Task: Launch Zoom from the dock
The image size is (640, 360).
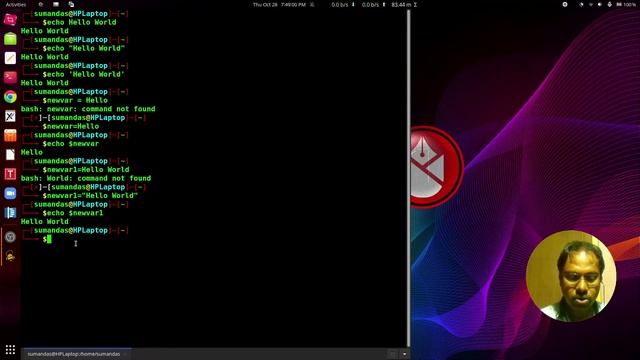Action: tap(10, 193)
